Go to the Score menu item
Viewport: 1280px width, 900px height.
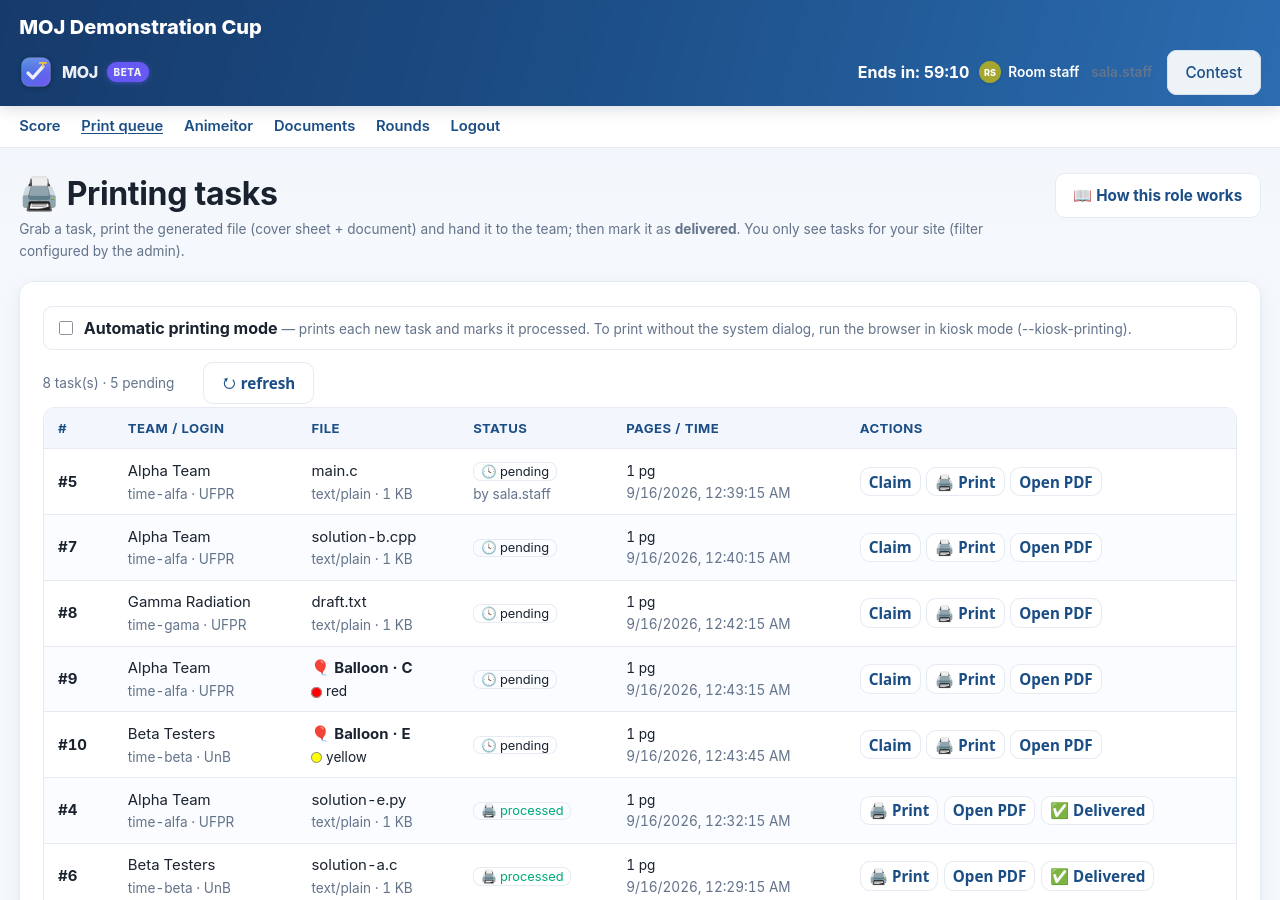(40, 126)
